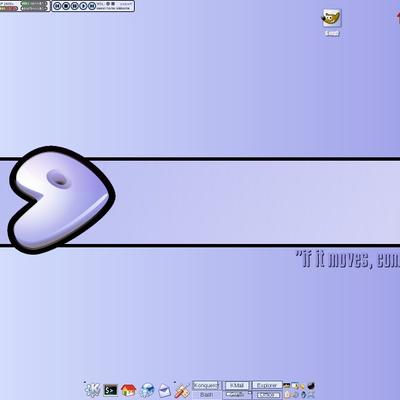Open the home folder house icon
400x400 pixels.
click(128, 390)
